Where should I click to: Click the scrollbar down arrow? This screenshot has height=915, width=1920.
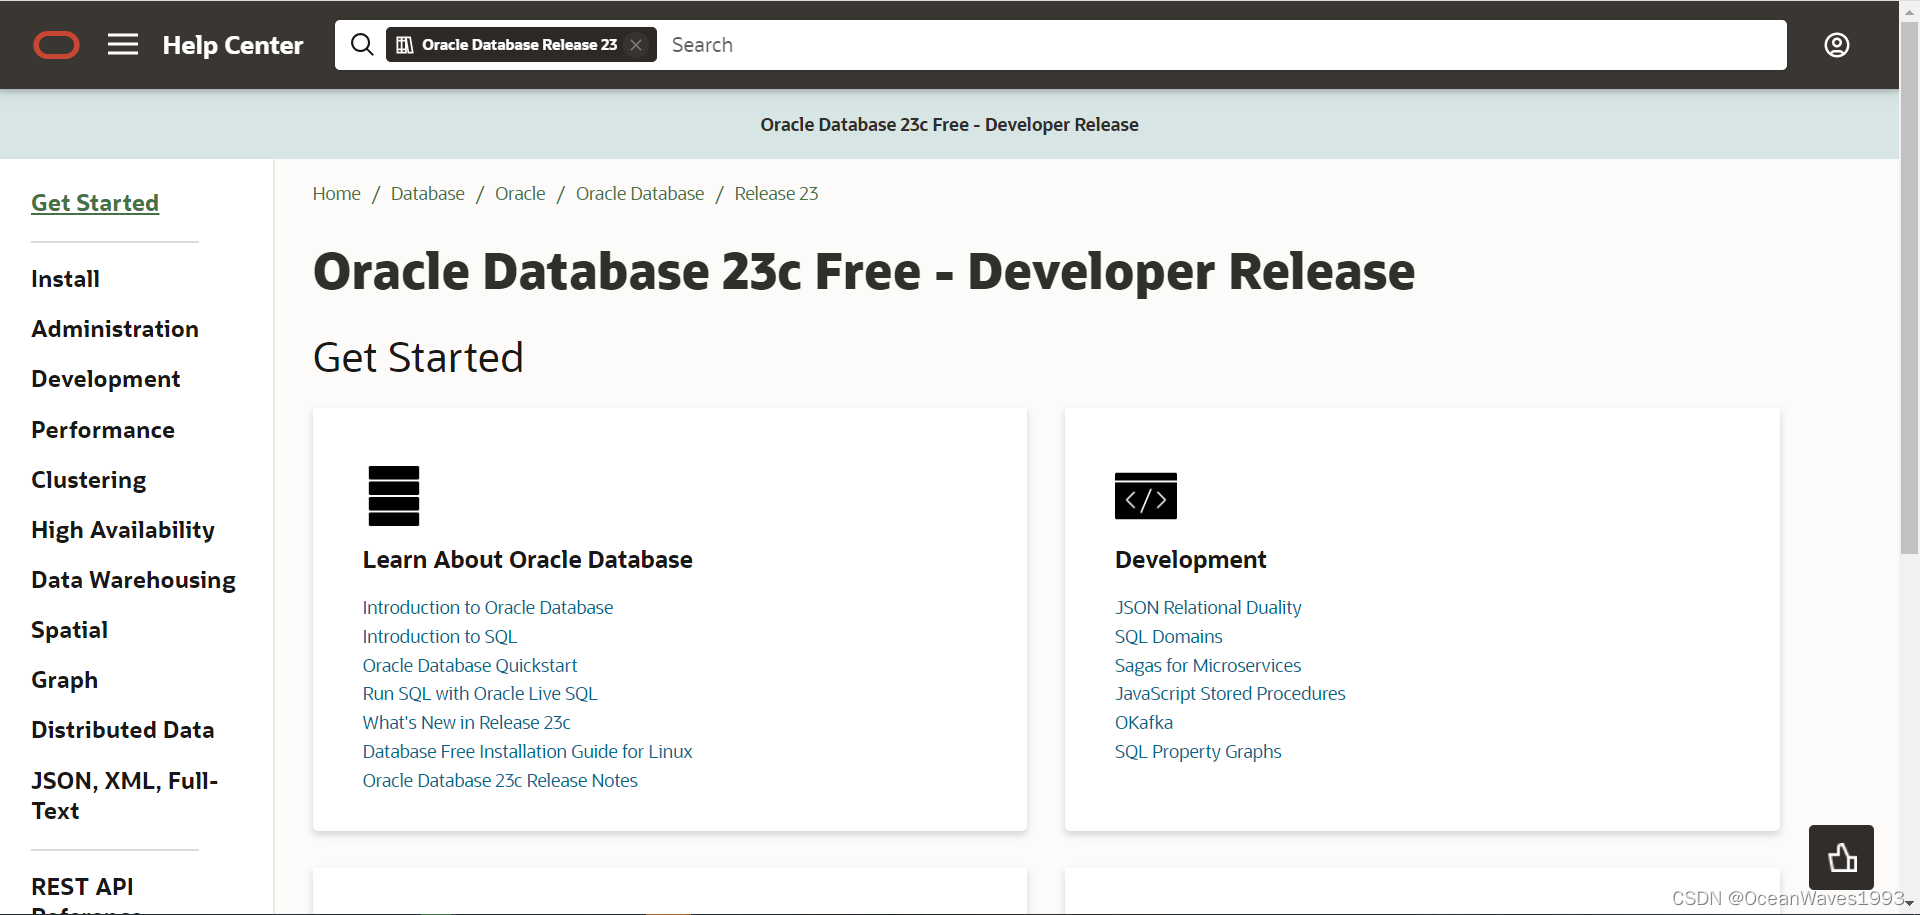point(1909,904)
